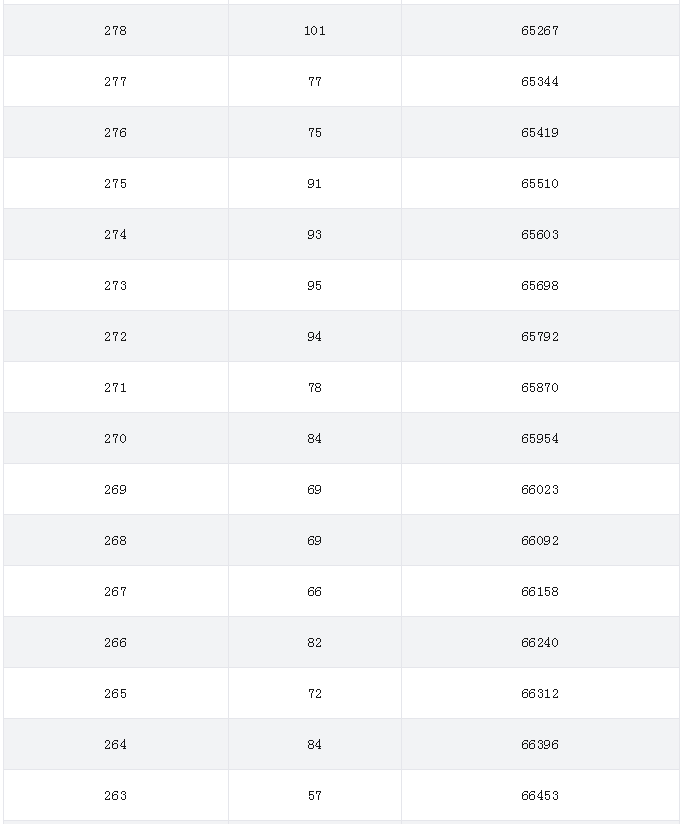Select the cell showing score 265
685x824 pixels.
116,693
